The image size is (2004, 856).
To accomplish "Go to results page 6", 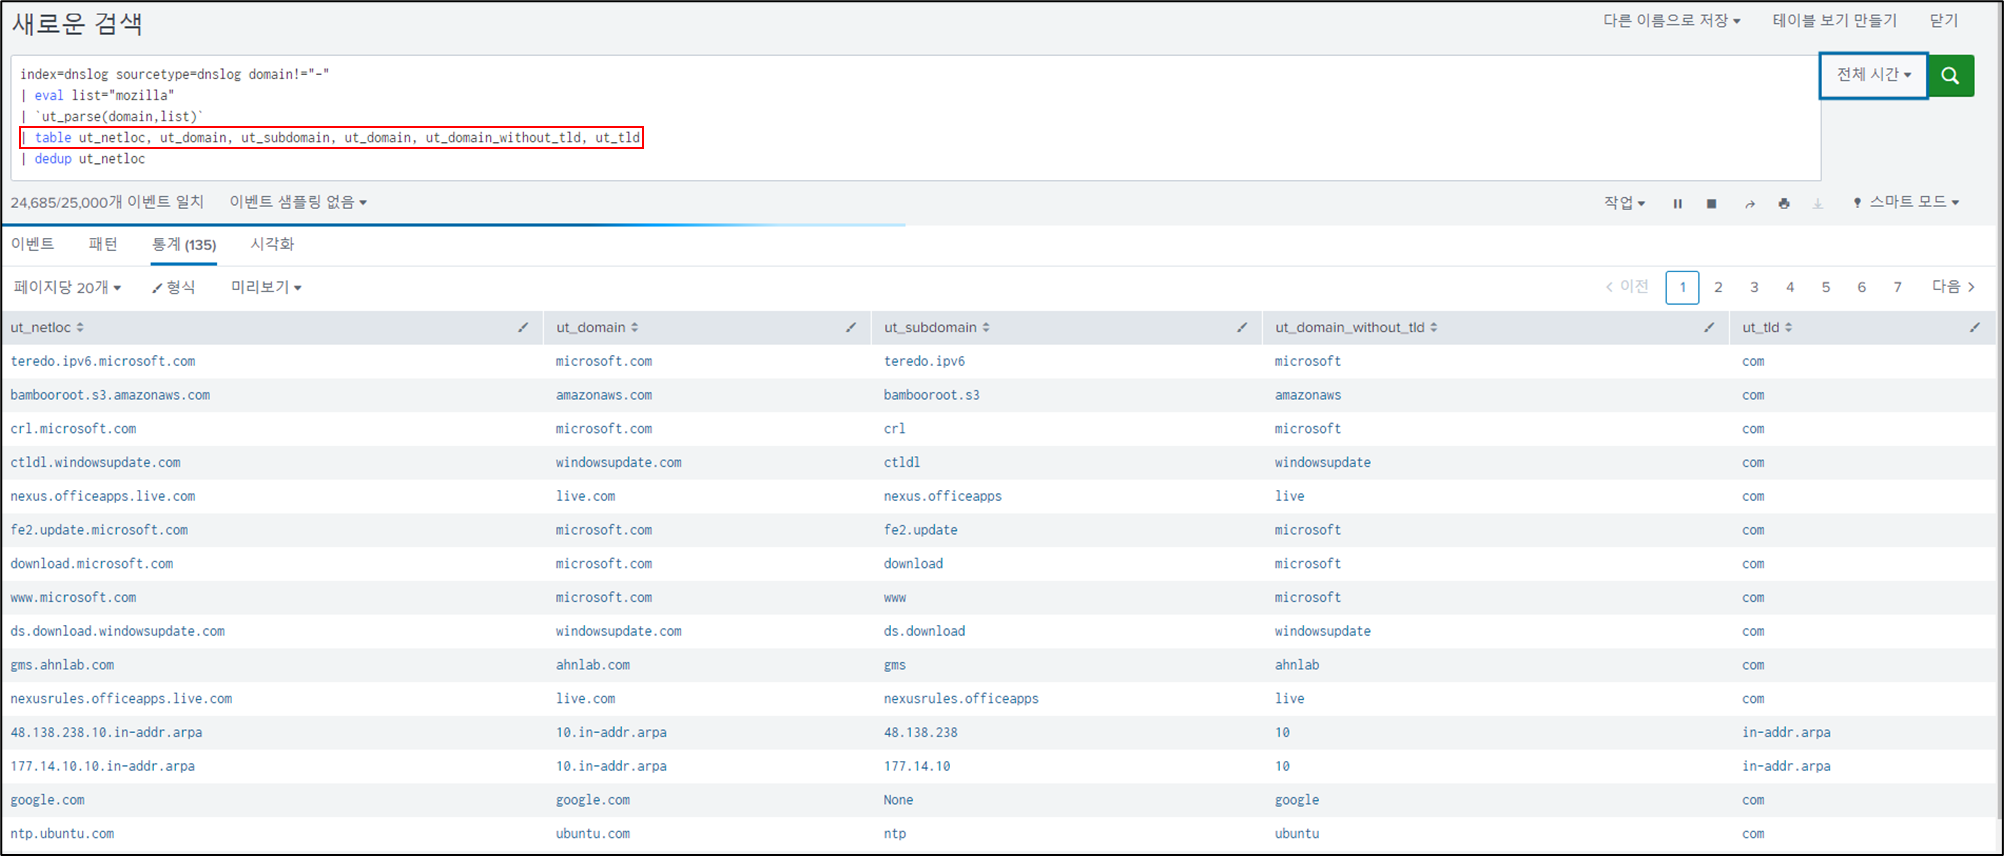I will click(1861, 287).
